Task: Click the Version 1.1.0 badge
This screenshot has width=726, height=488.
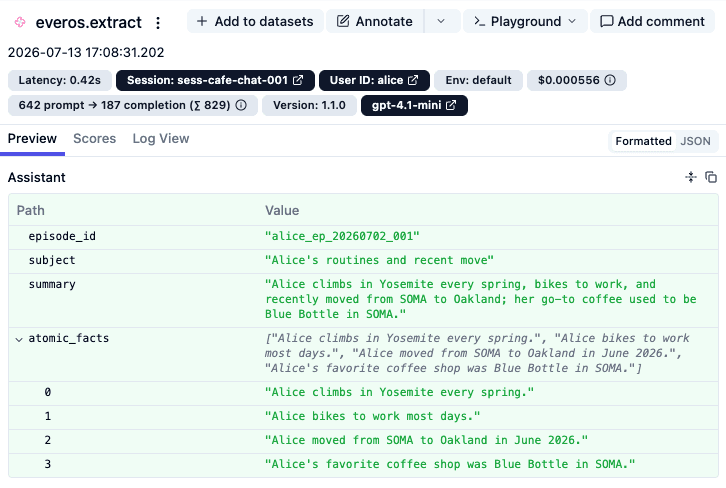Action: (x=309, y=105)
